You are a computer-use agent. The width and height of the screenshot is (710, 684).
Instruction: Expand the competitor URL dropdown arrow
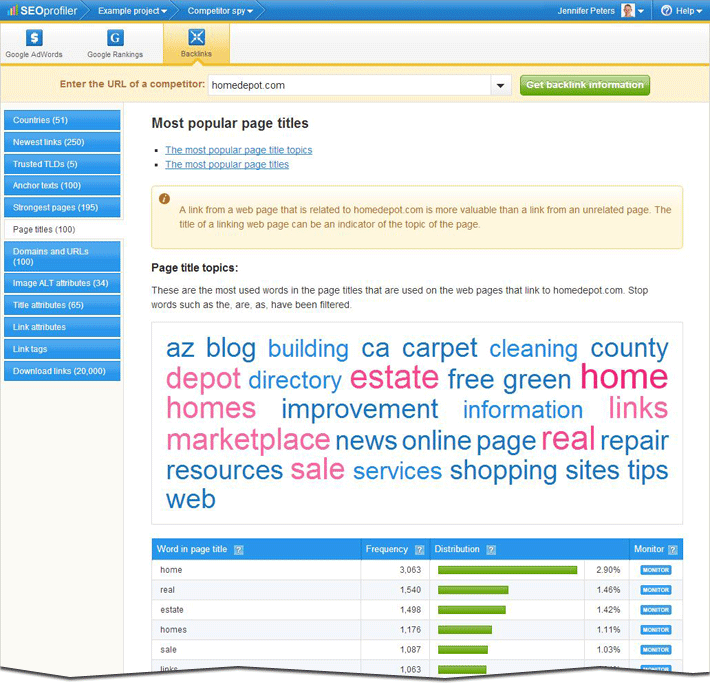500,86
